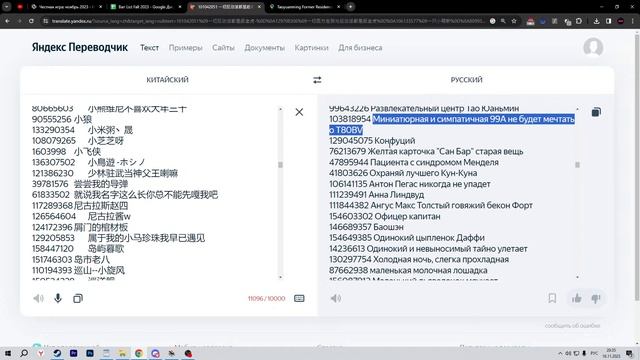Copy the source text

click(x=78, y=298)
